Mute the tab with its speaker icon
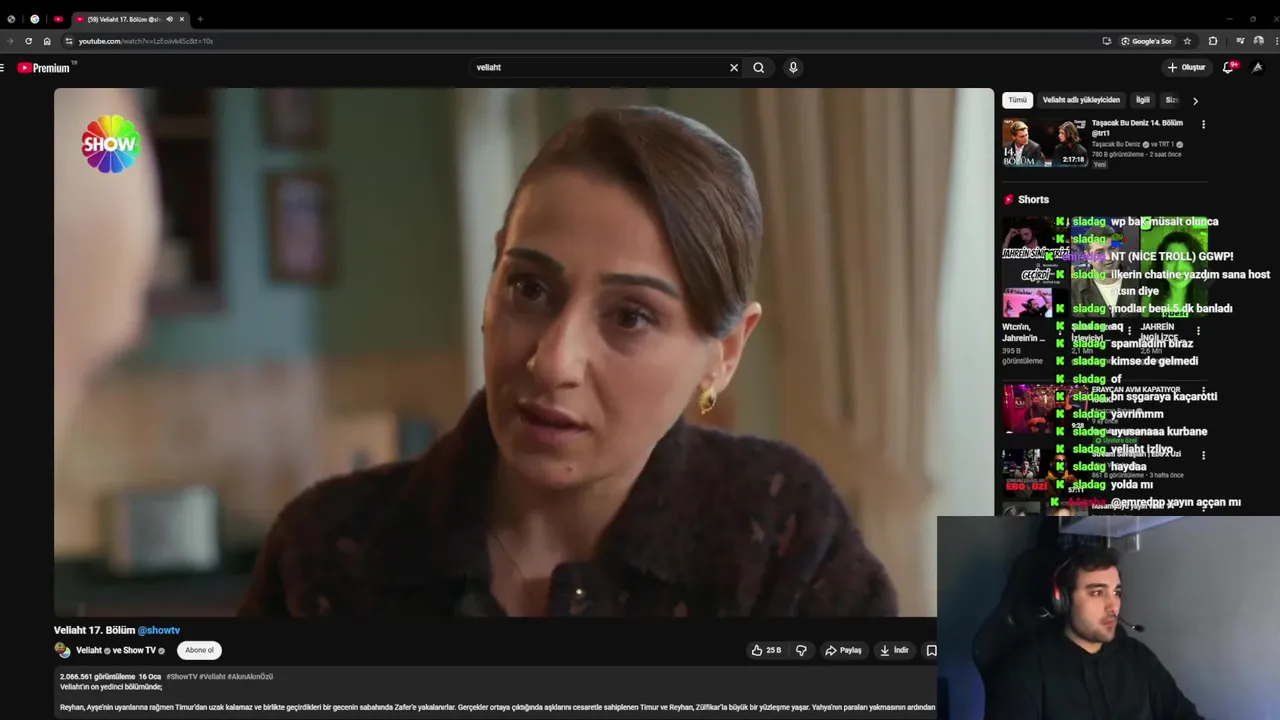Image resolution: width=1280 pixels, height=720 pixels. pyautogui.click(x=169, y=19)
